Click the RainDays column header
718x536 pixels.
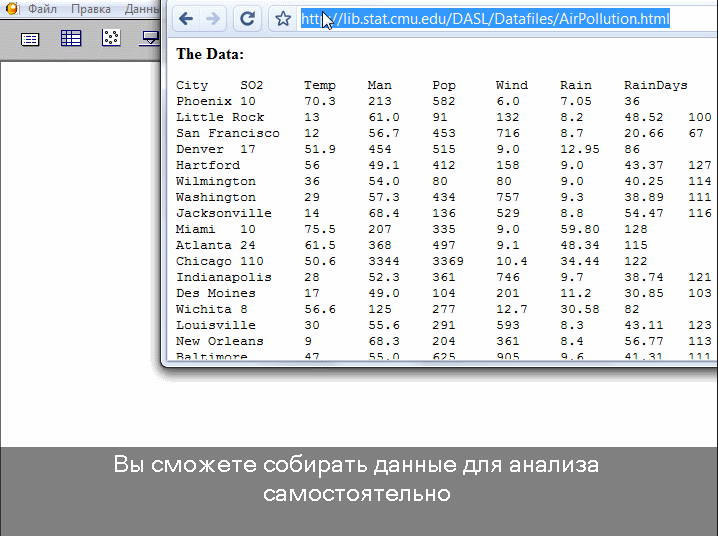click(655, 86)
